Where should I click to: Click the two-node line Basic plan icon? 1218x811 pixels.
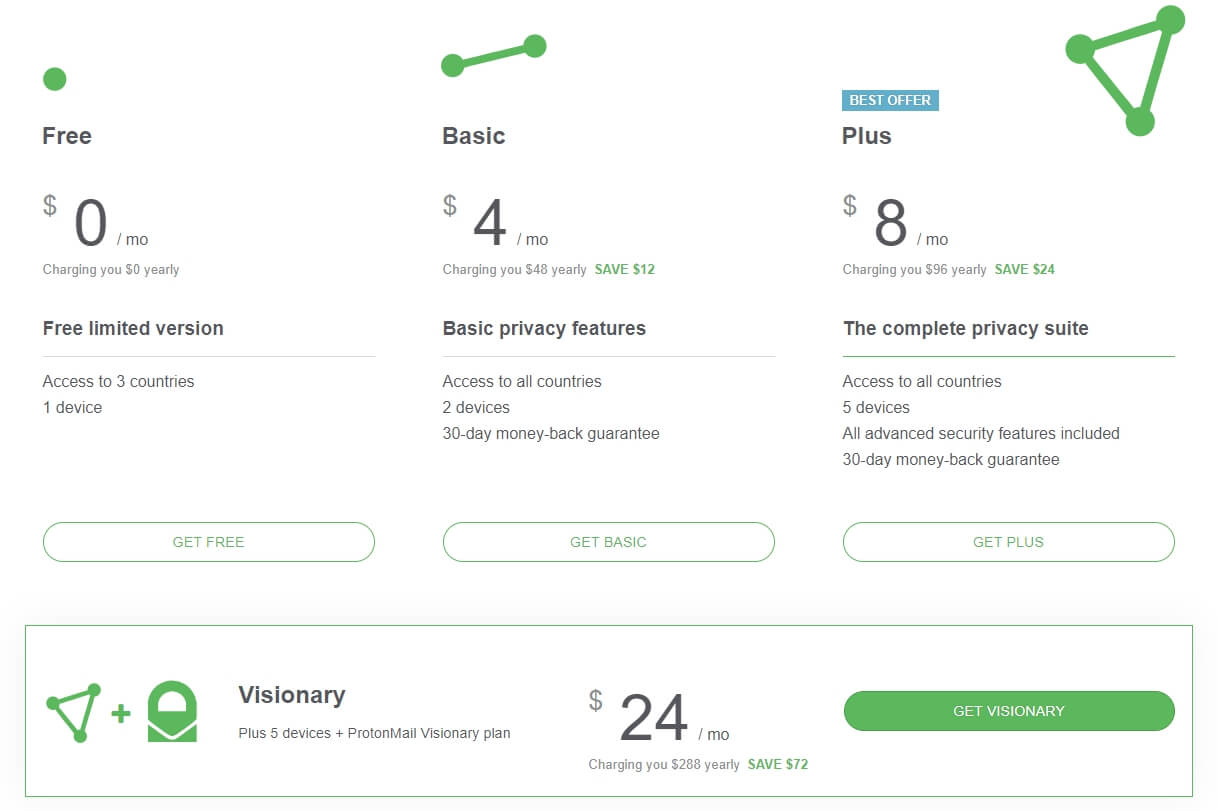494,56
